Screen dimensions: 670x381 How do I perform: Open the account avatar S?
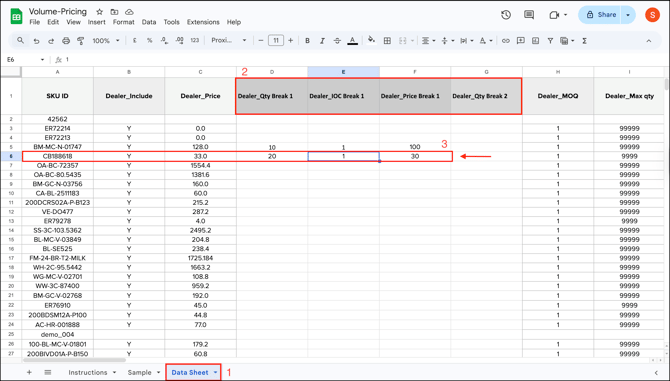[652, 15]
